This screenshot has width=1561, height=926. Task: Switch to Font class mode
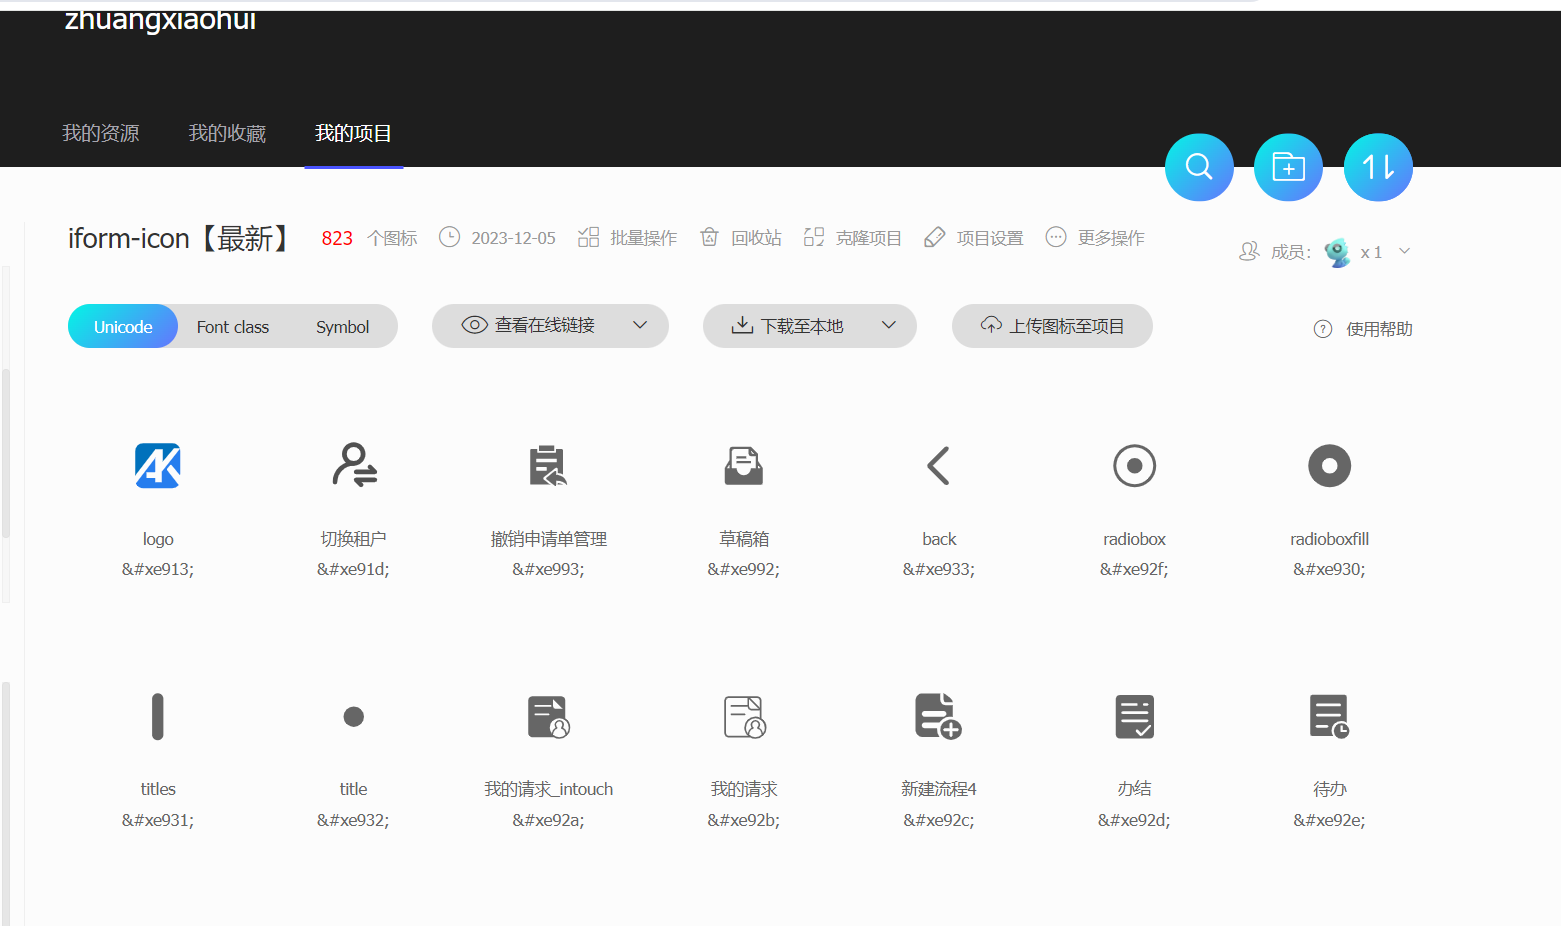point(233,327)
